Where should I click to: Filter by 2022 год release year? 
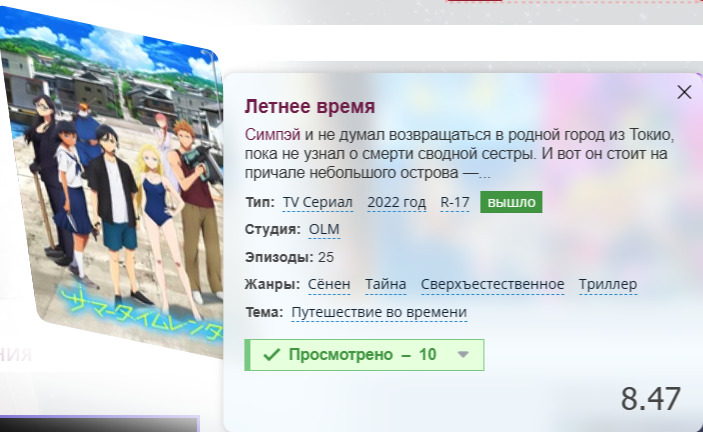pos(396,202)
